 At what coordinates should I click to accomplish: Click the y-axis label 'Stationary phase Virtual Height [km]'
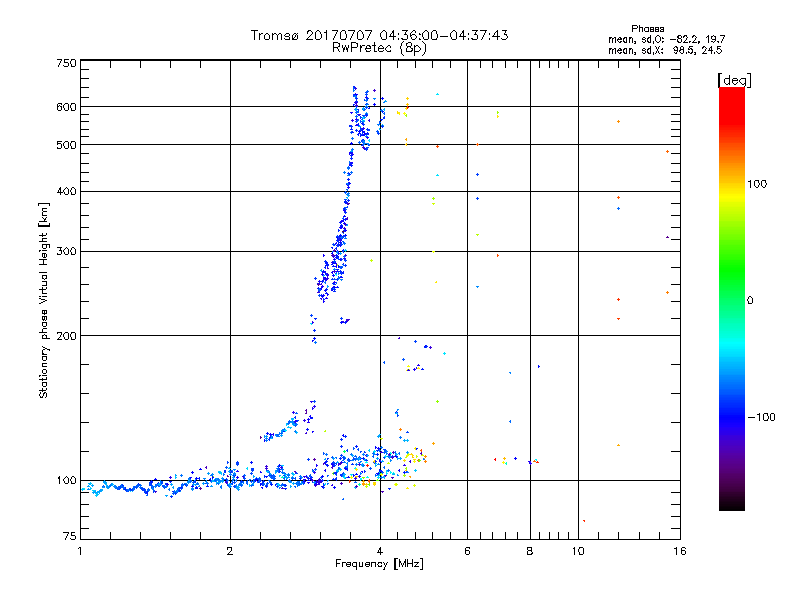[x=43, y=301]
